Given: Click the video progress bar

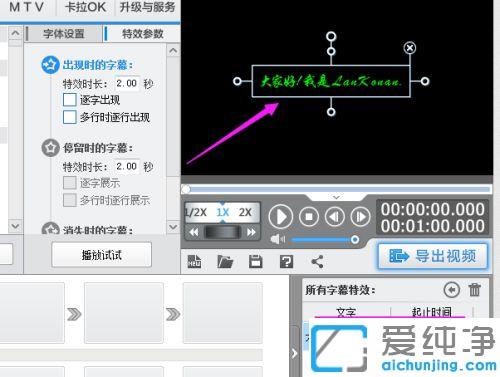Looking at the screenshot, I should point(337,189).
